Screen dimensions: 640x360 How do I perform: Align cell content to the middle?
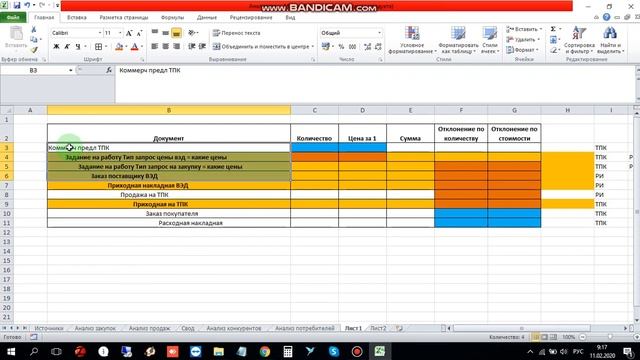point(165,33)
